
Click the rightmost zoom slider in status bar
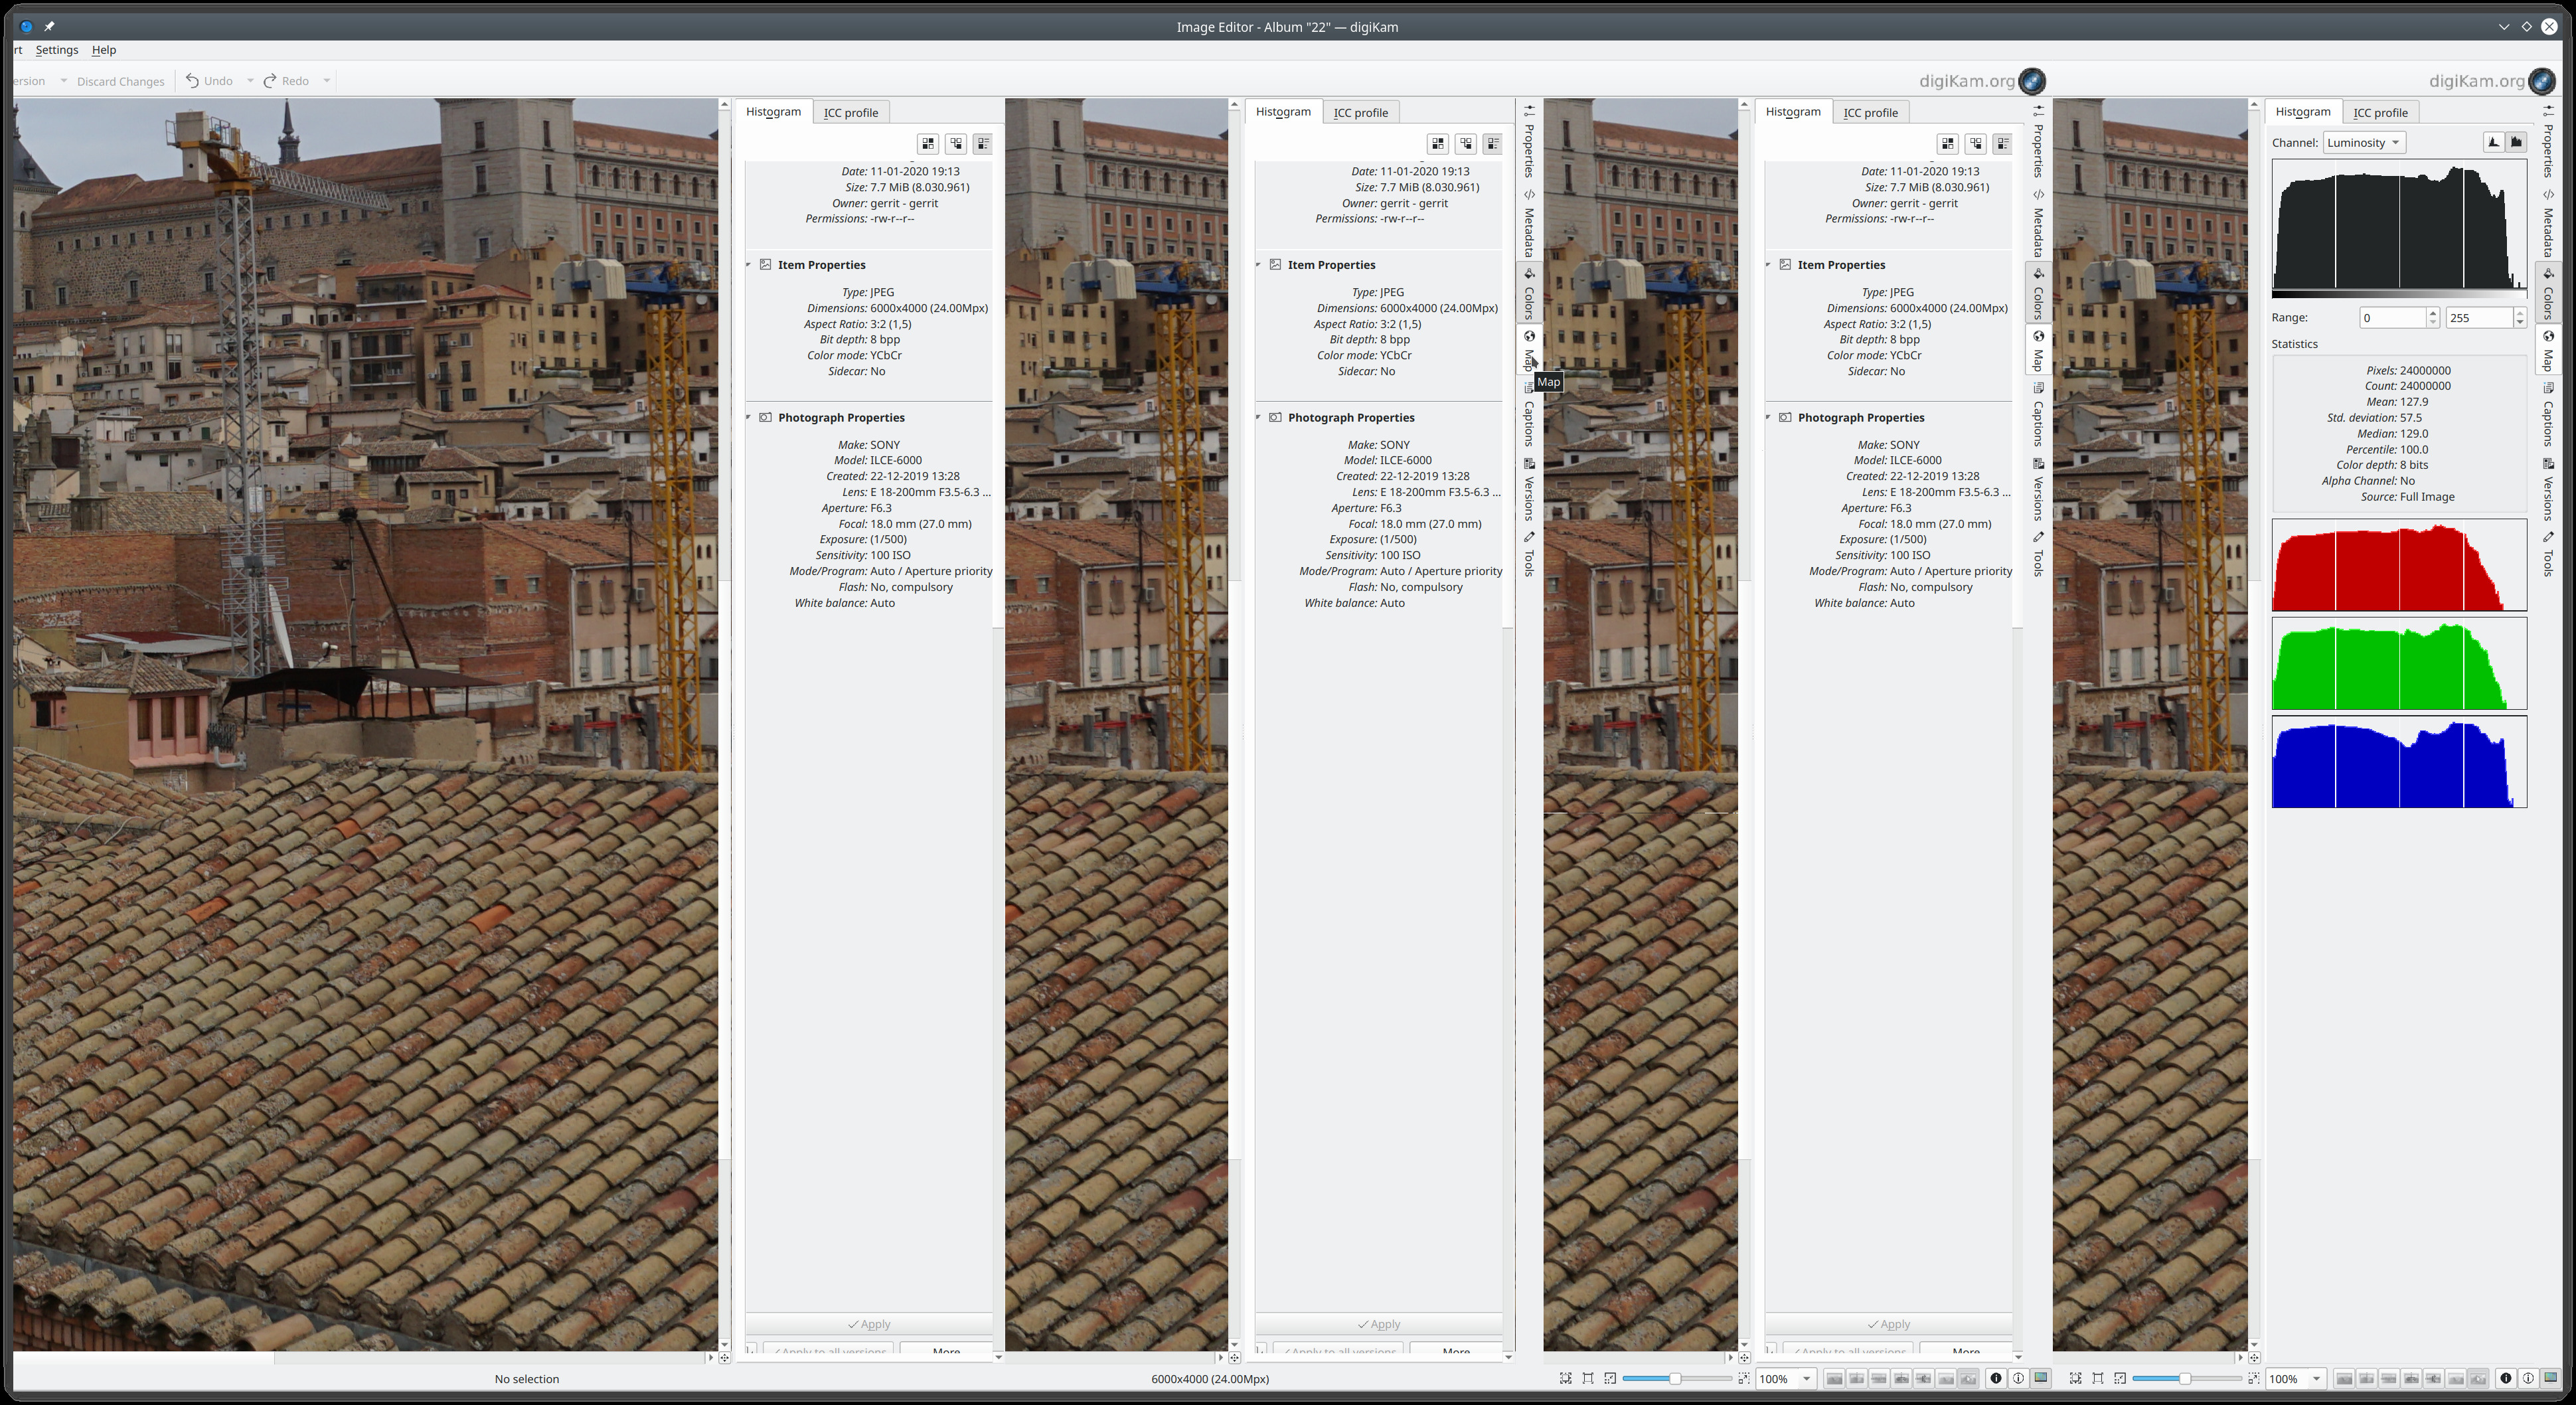tap(2184, 1378)
